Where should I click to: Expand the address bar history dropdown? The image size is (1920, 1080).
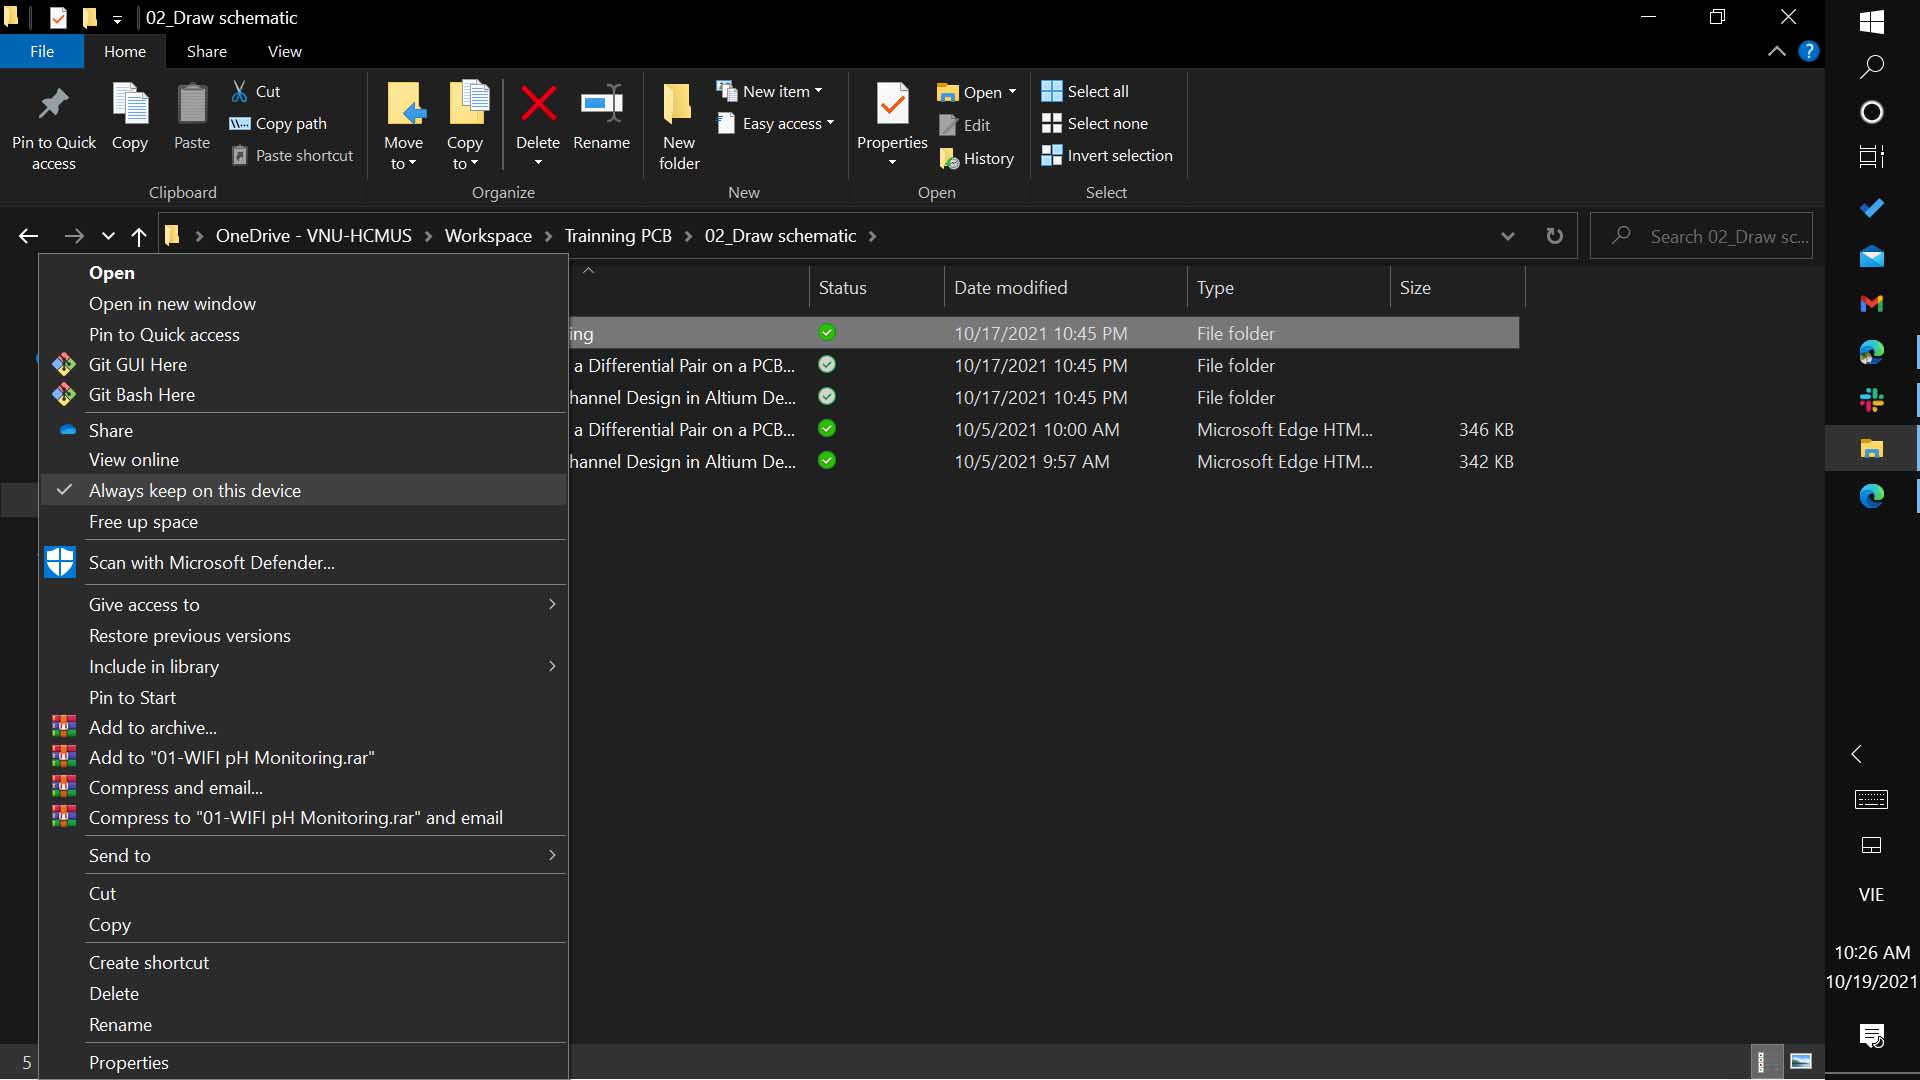tap(1507, 236)
